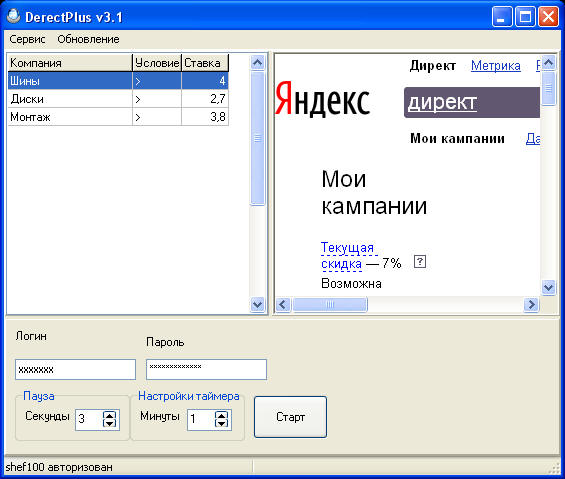Click the condition cell for Диски
Viewport: 565px width, 479px height.
(157, 99)
